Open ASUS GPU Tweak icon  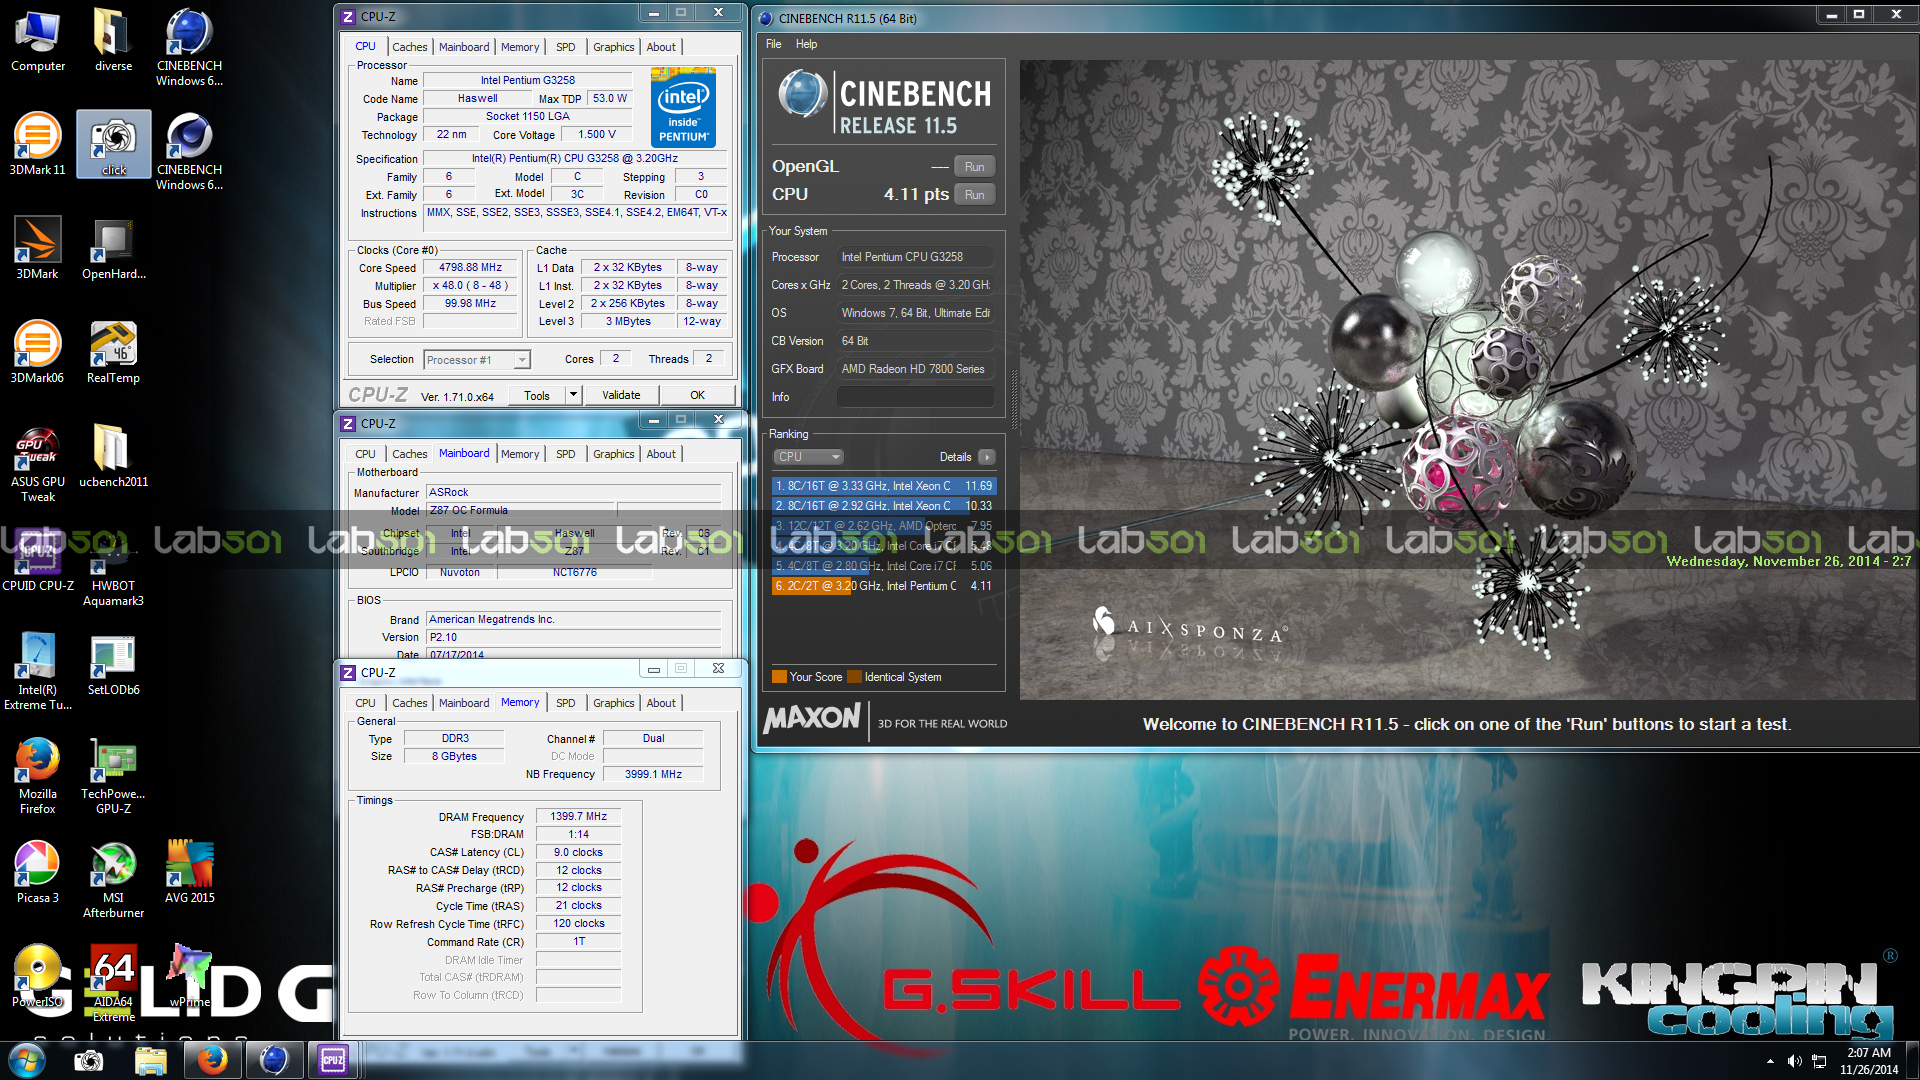[x=38, y=464]
